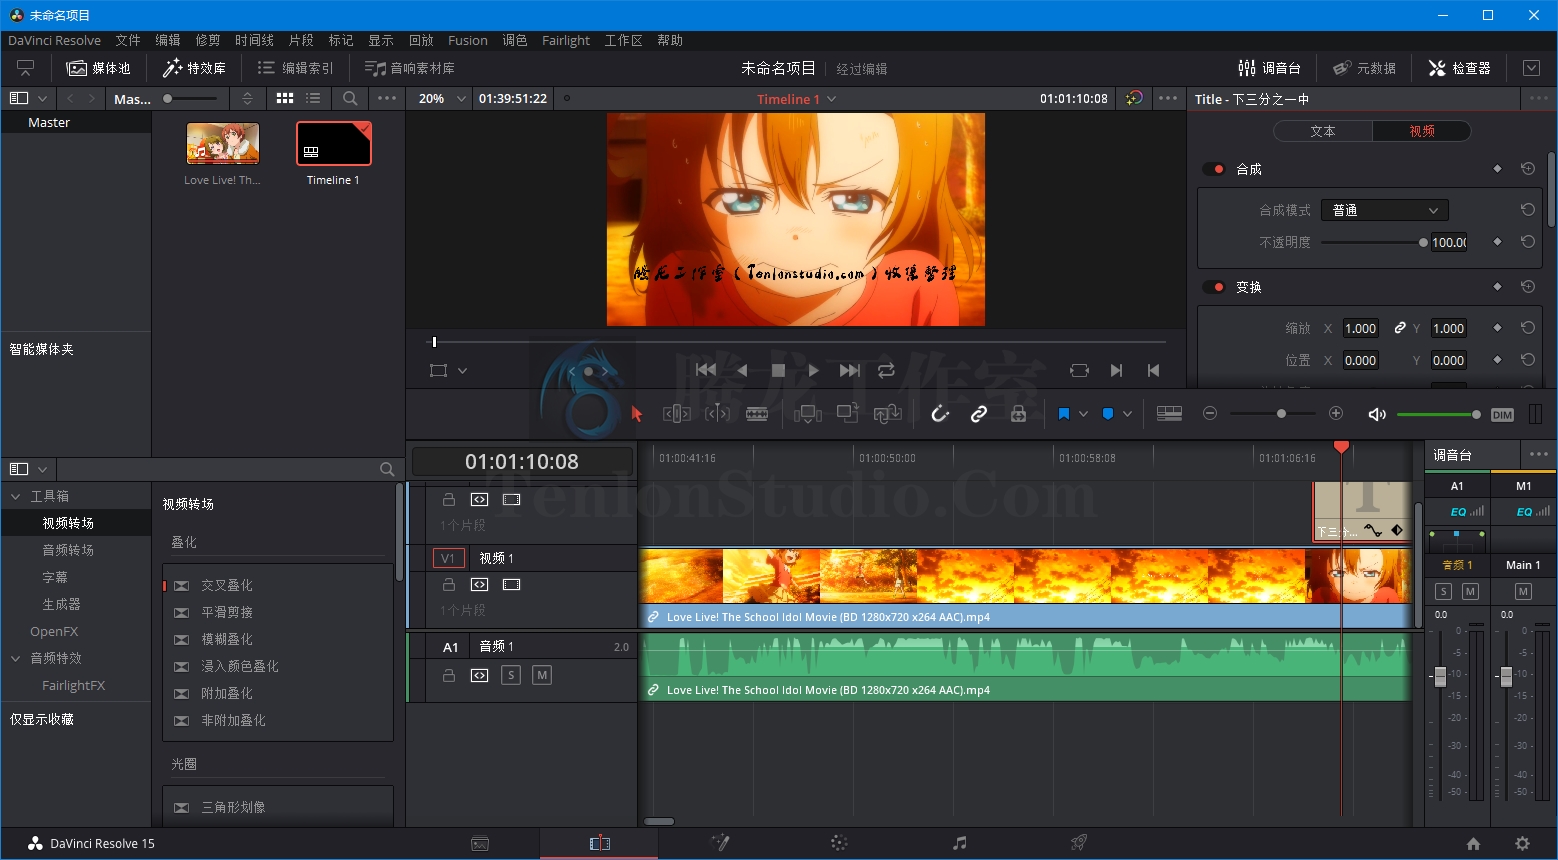Toggle the DIM audio button
1558x860 pixels.
tap(1502, 415)
